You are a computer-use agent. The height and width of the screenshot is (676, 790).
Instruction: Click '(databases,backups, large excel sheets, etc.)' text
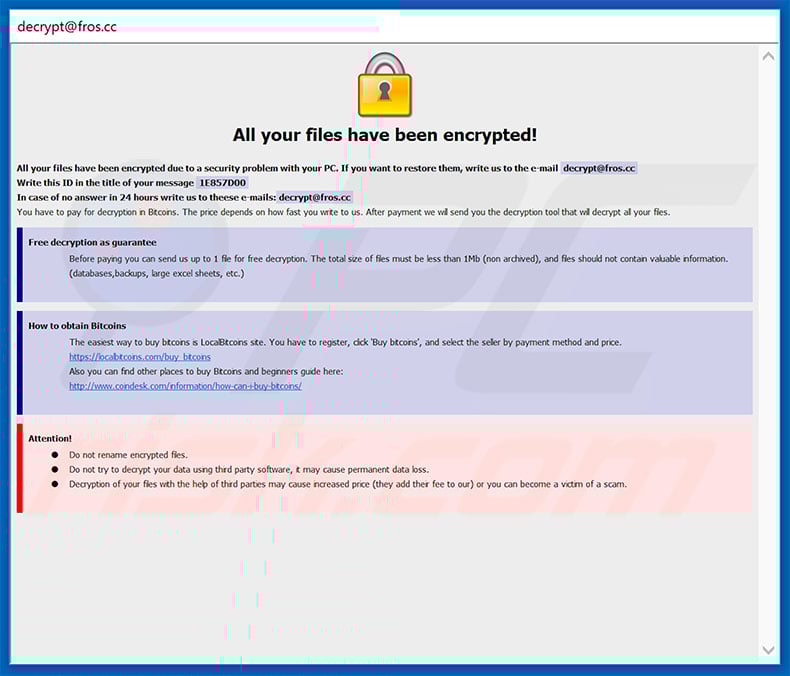[157, 274]
